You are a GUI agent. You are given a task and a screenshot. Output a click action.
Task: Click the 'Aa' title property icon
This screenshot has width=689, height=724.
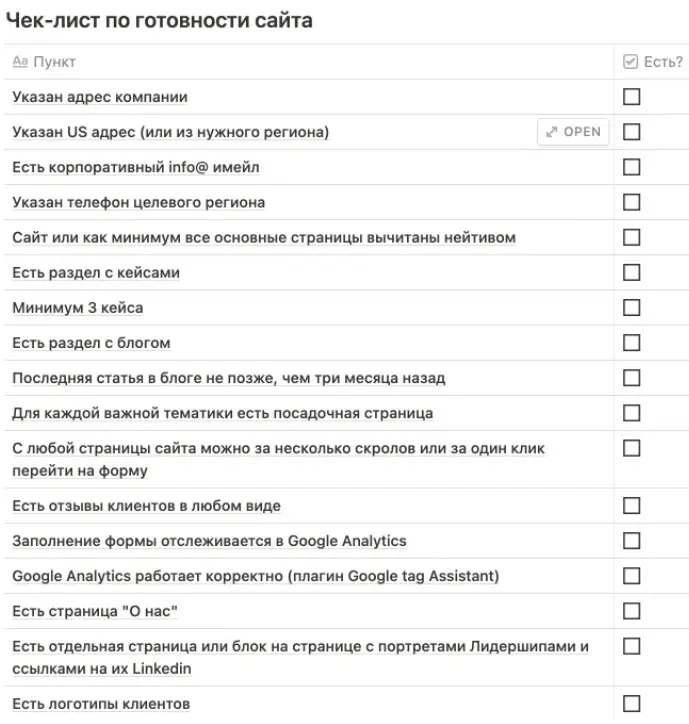coord(20,61)
